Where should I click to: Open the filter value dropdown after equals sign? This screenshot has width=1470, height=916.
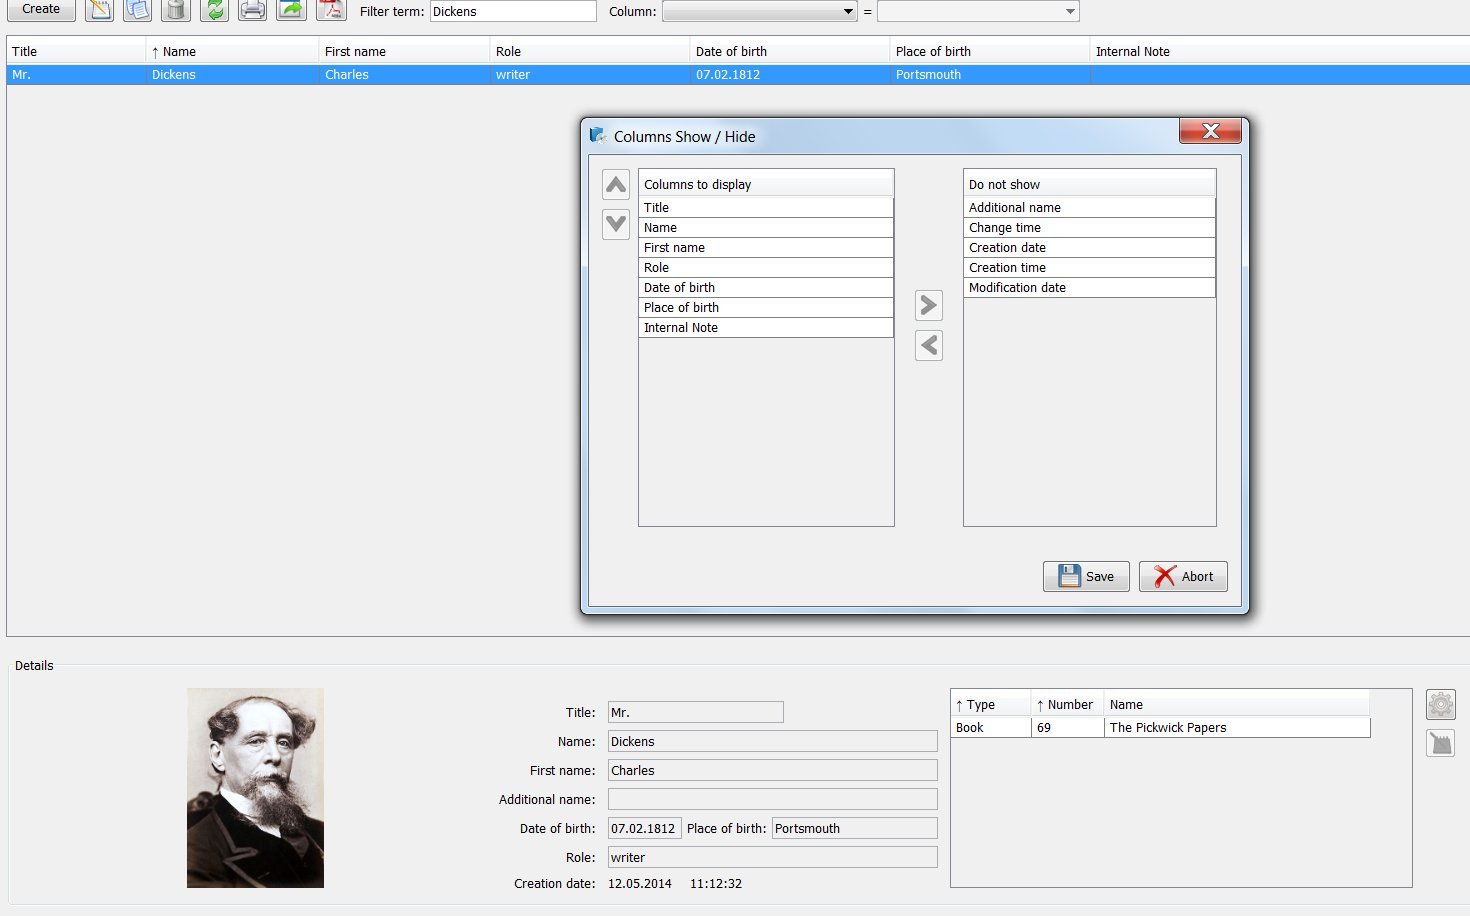tap(977, 12)
